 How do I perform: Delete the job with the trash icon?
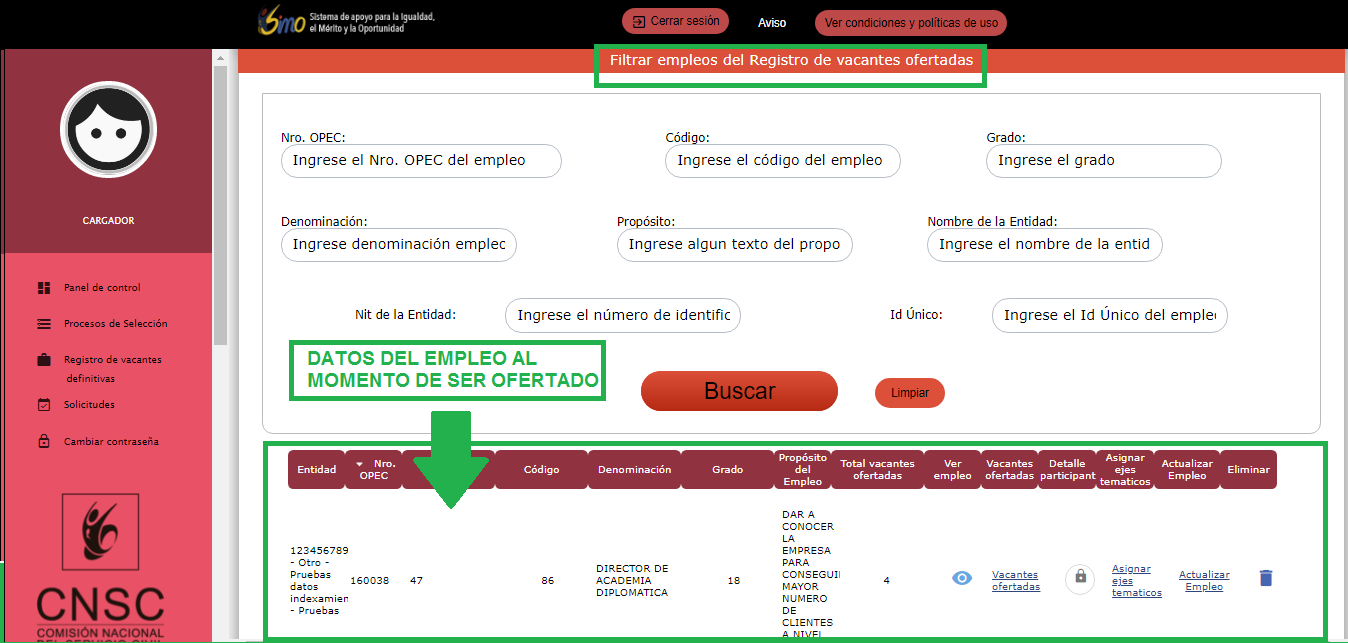pyautogui.click(x=1266, y=578)
